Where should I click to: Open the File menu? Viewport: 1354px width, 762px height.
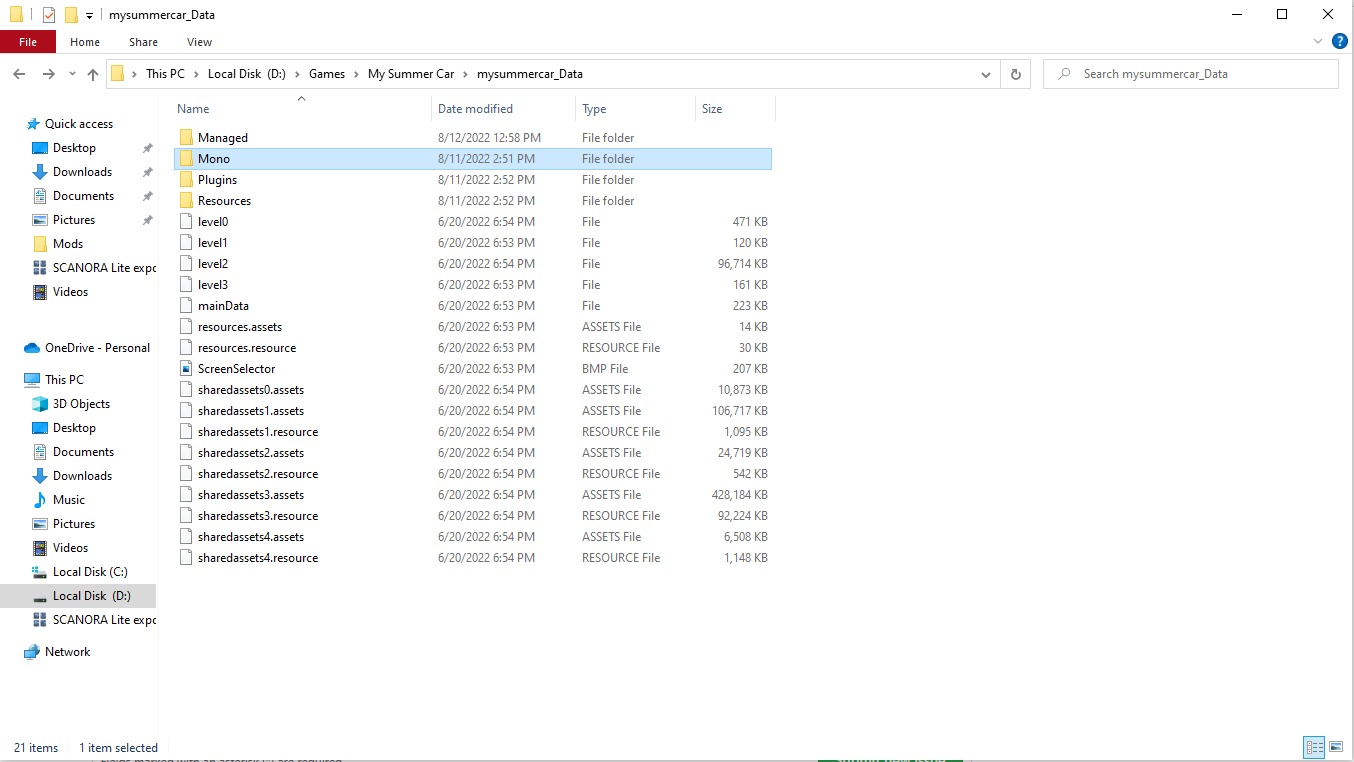click(28, 41)
